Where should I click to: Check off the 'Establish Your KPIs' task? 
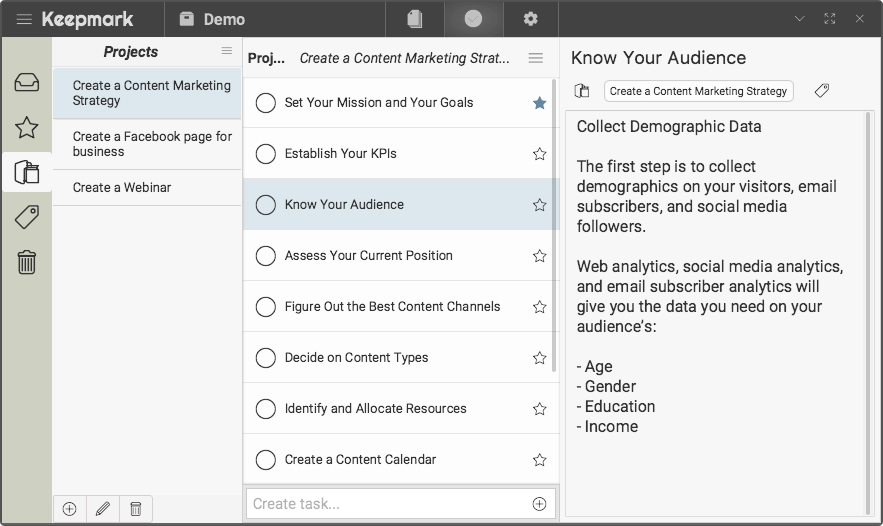(266, 154)
